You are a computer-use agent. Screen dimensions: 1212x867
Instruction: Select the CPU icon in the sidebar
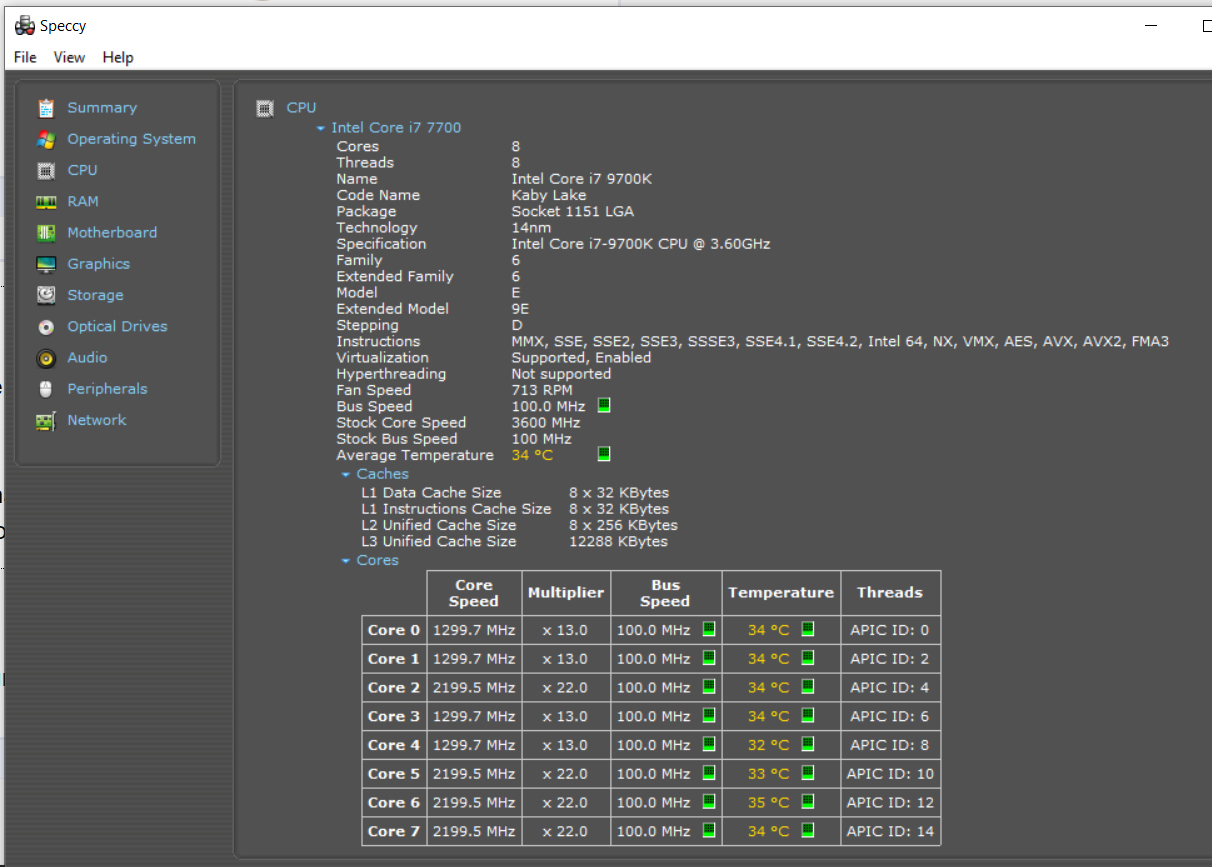46,170
